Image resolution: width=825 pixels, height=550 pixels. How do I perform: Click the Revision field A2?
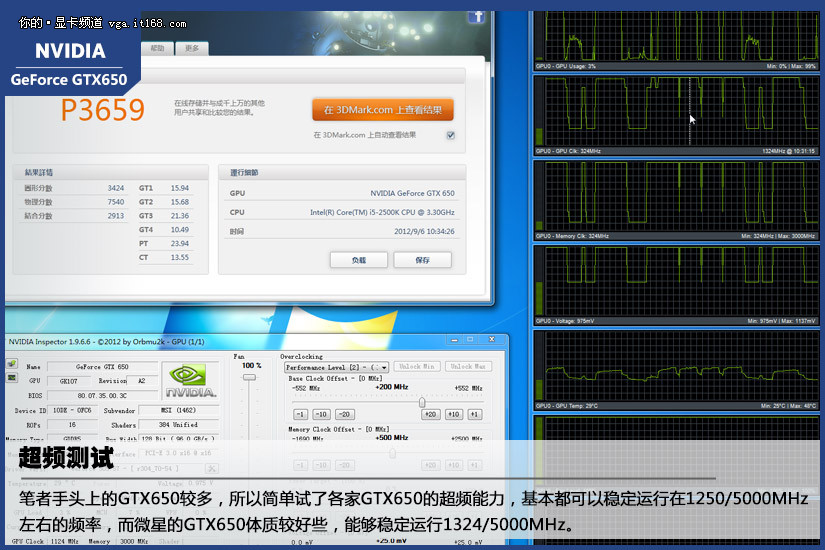click(142, 381)
